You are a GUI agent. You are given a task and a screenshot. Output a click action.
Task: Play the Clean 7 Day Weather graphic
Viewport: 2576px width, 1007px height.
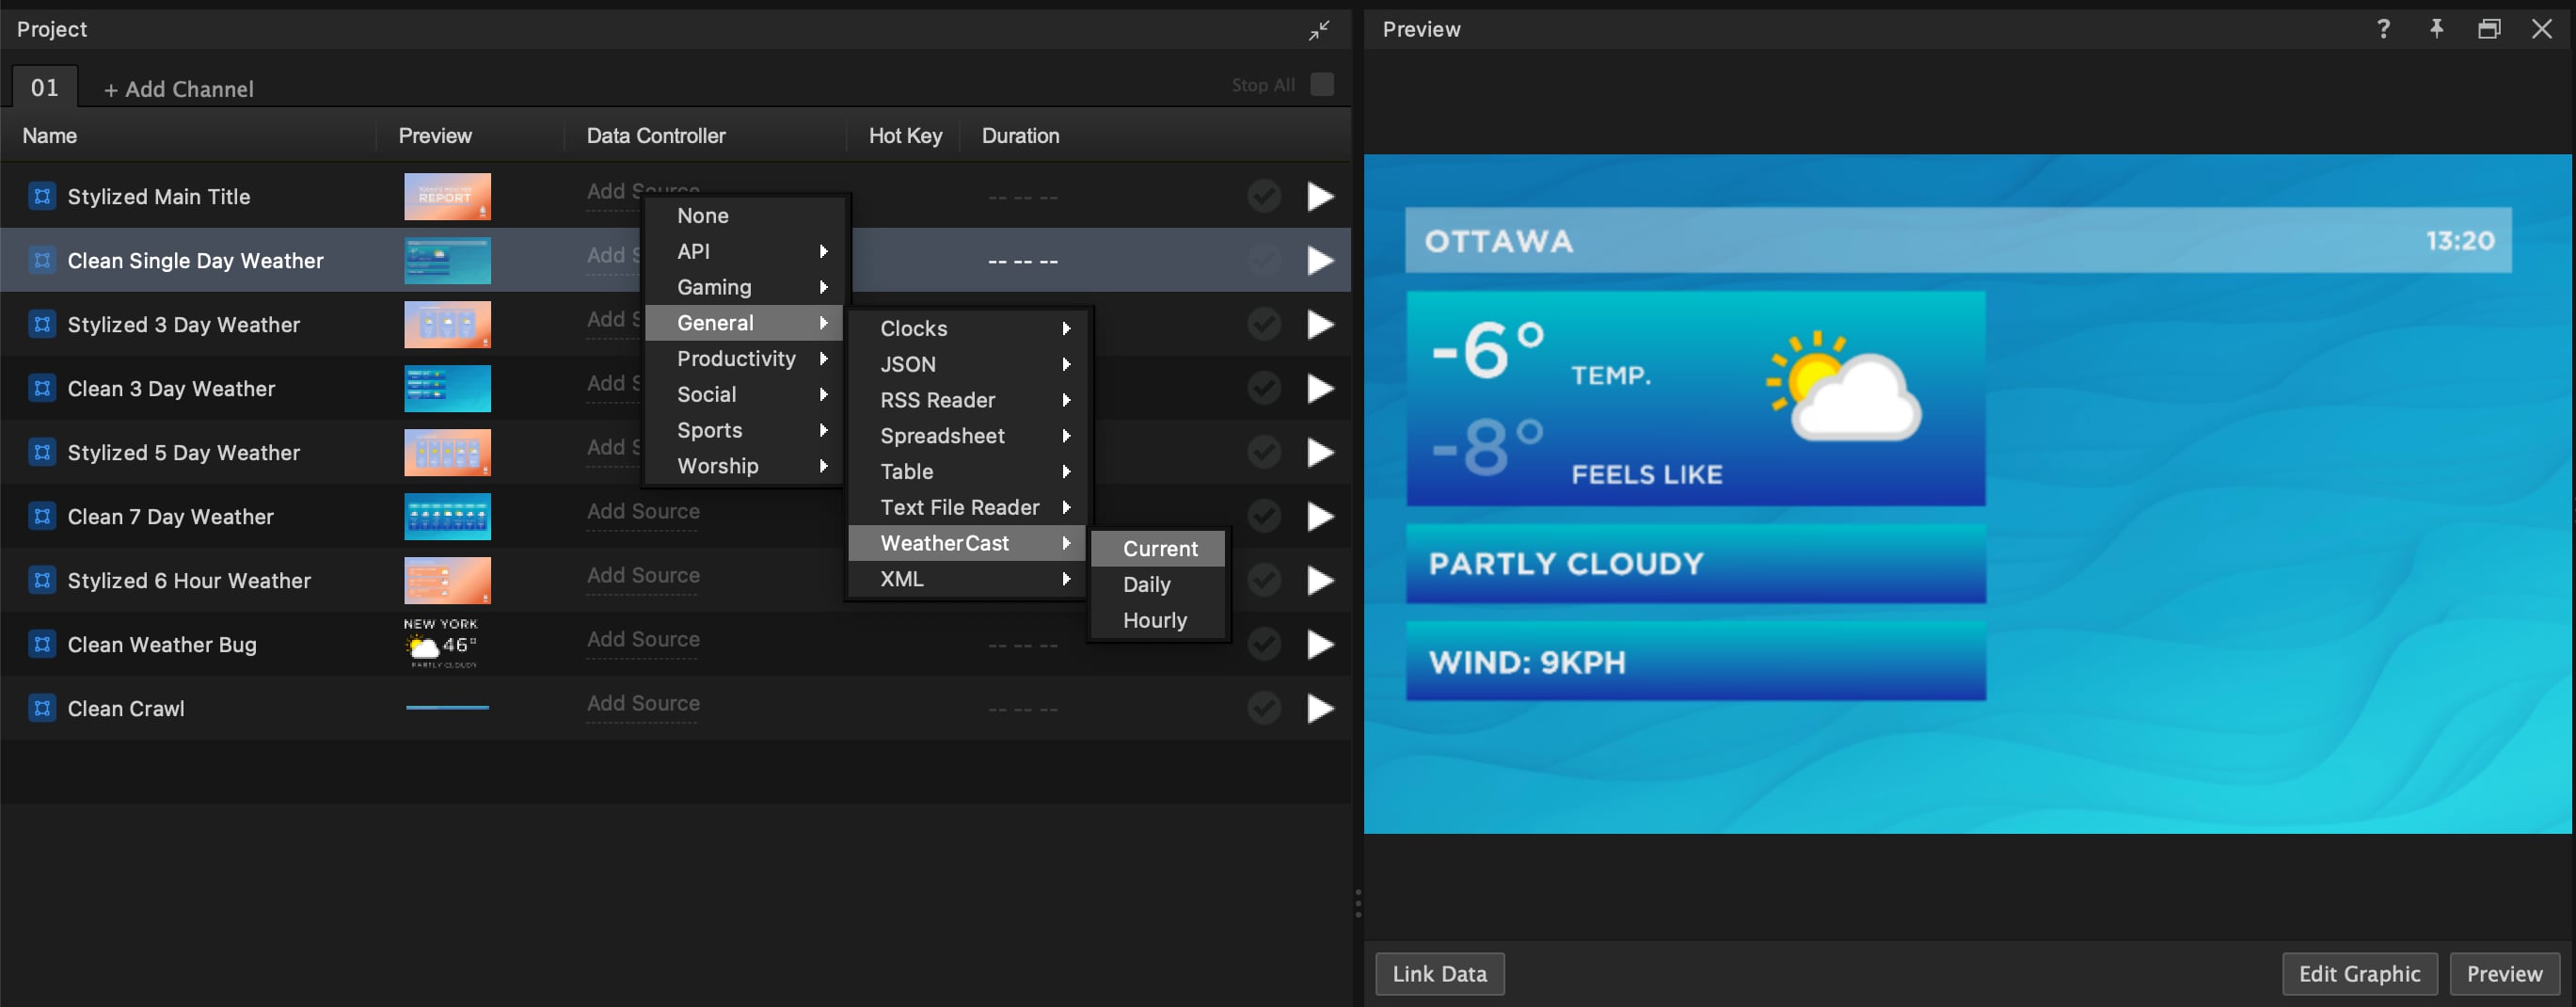[x=1320, y=516]
